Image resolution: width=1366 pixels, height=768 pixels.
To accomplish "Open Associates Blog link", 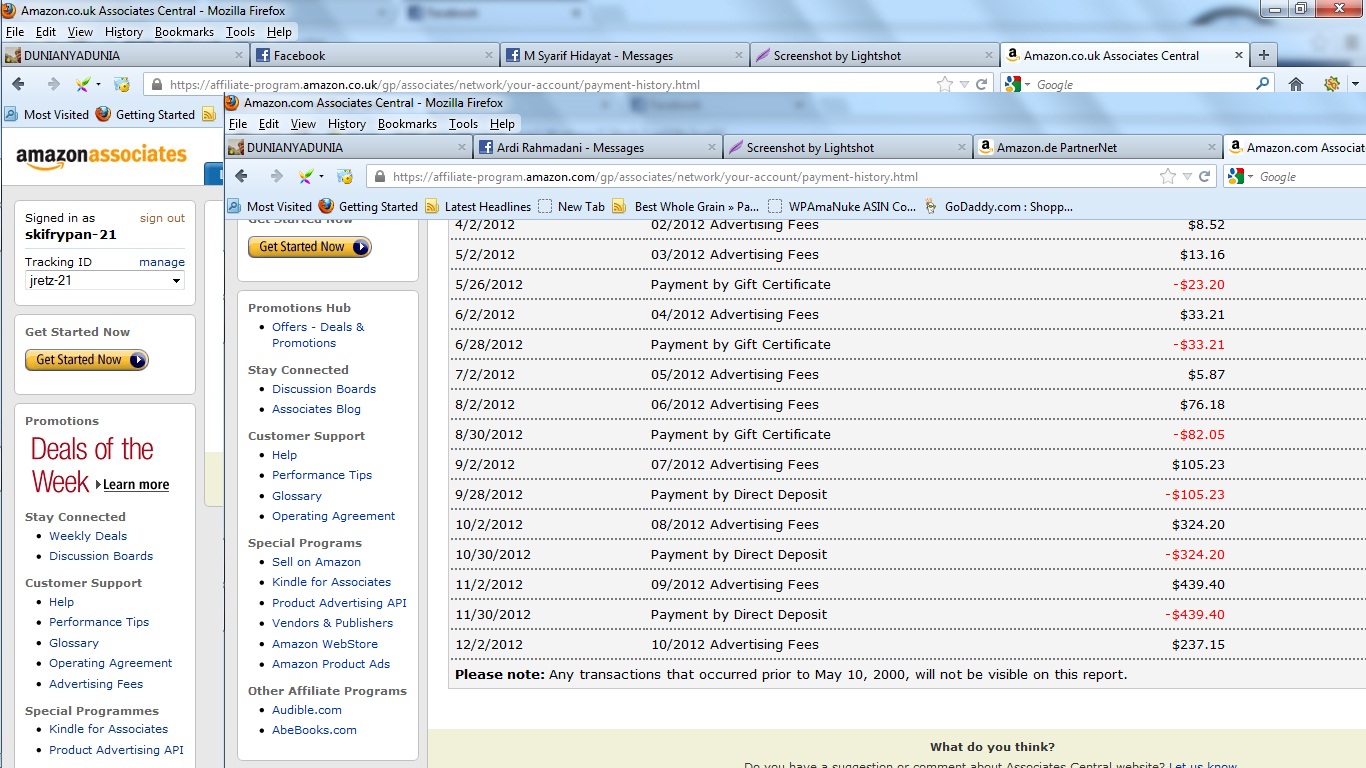I will (x=316, y=409).
